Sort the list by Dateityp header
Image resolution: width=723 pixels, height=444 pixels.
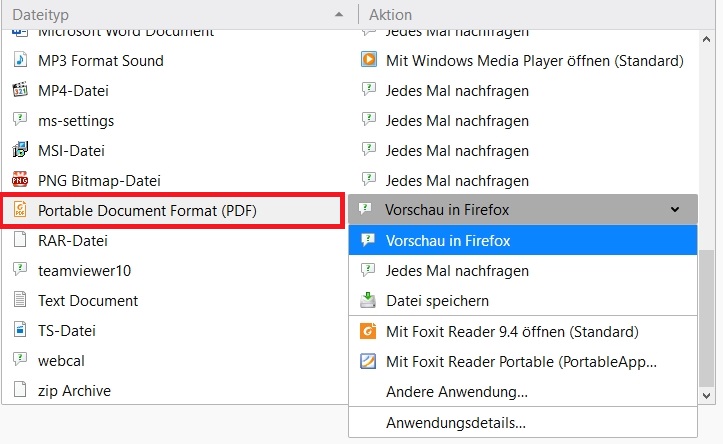tap(178, 15)
